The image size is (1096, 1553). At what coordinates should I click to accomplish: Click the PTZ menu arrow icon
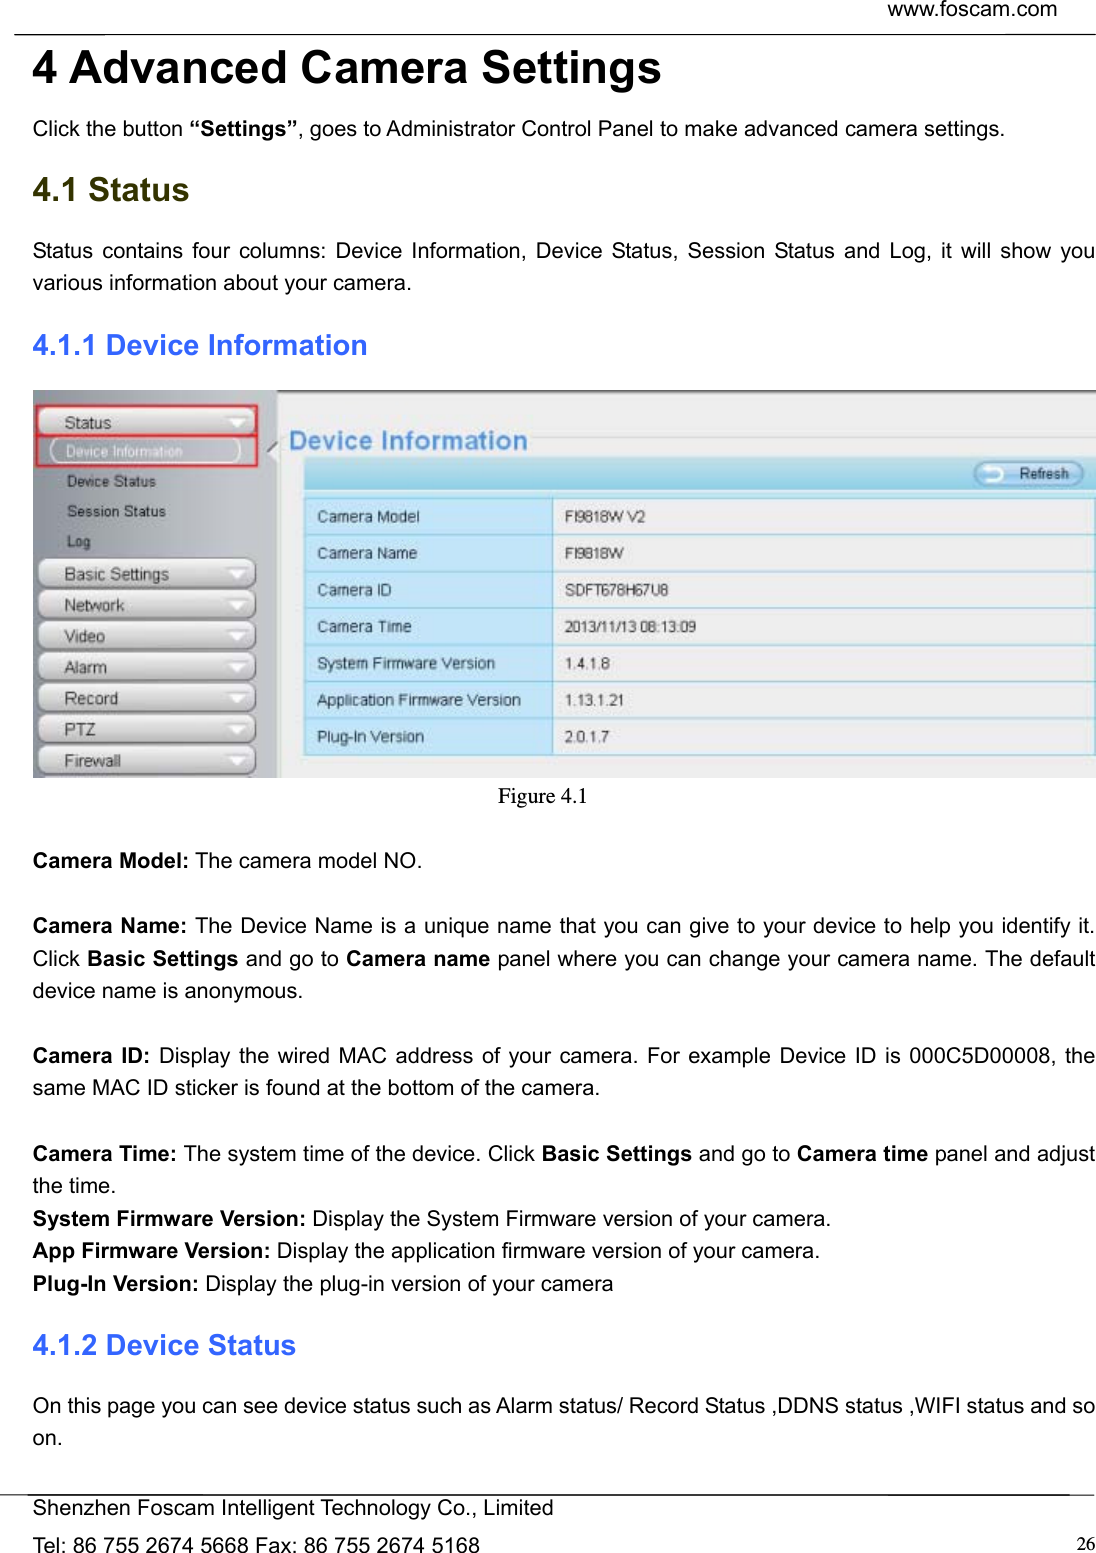tap(237, 729)
